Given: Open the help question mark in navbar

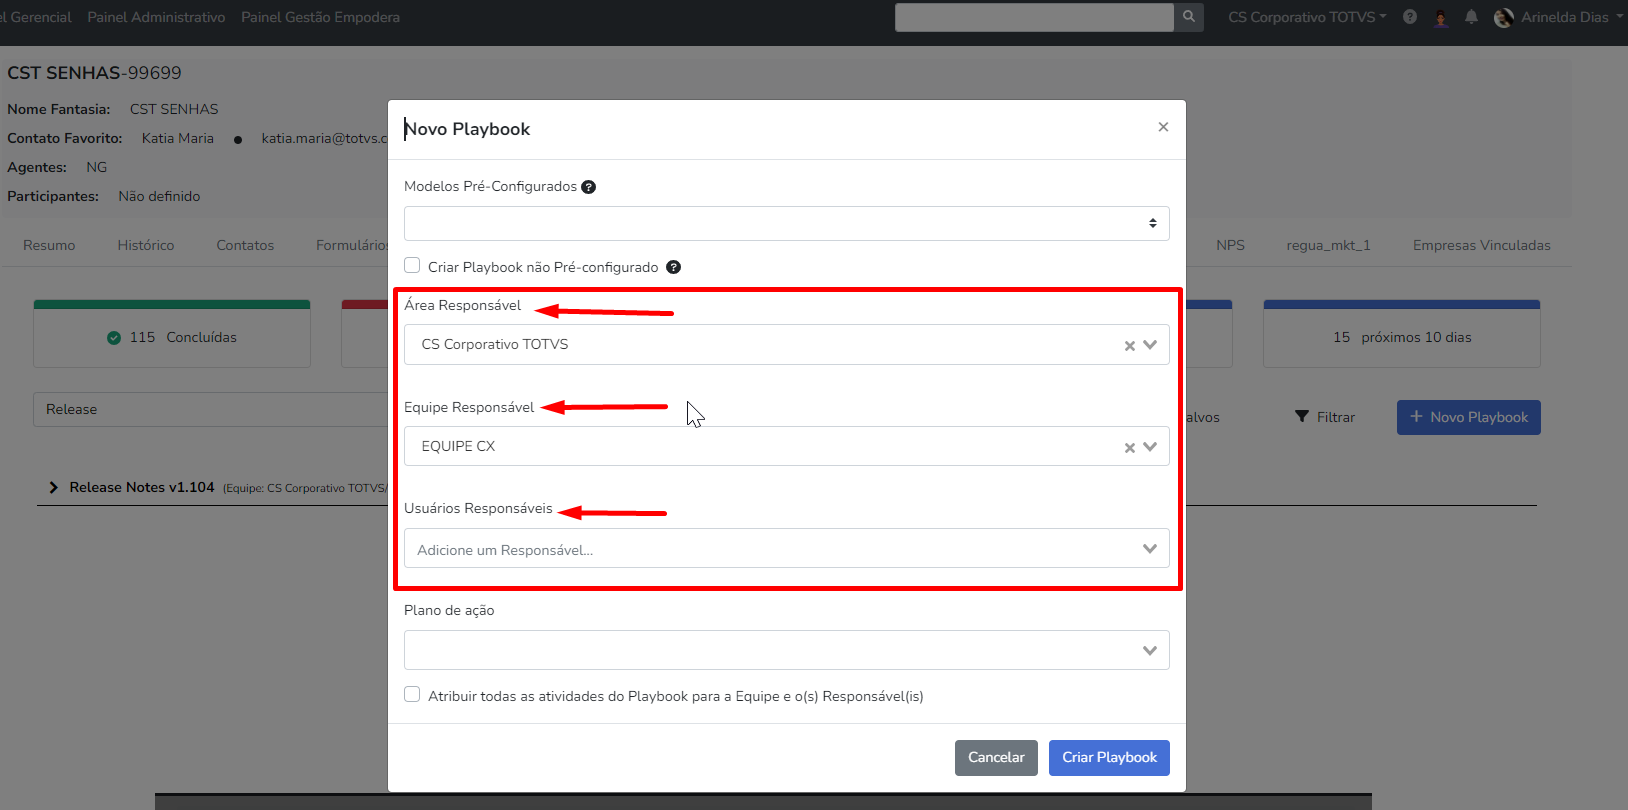Looking at the screenshot, I should click(1410, 17).
